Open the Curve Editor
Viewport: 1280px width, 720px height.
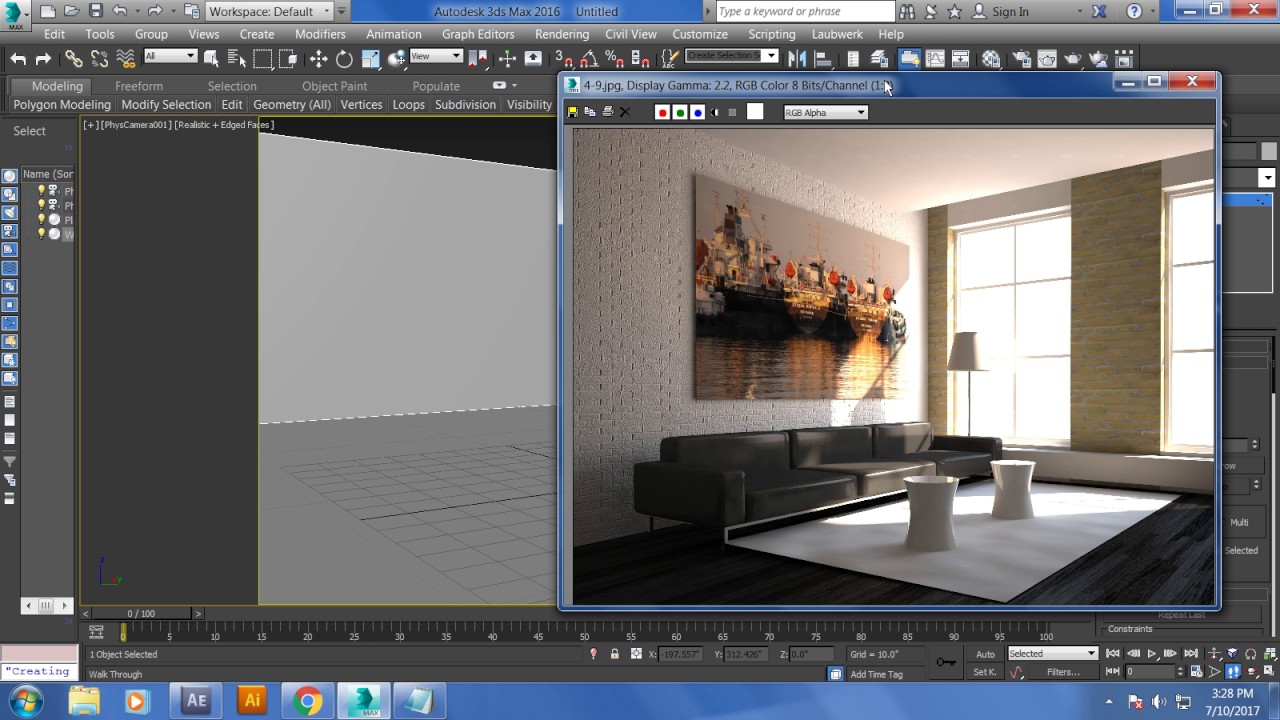tap(935, 58)
